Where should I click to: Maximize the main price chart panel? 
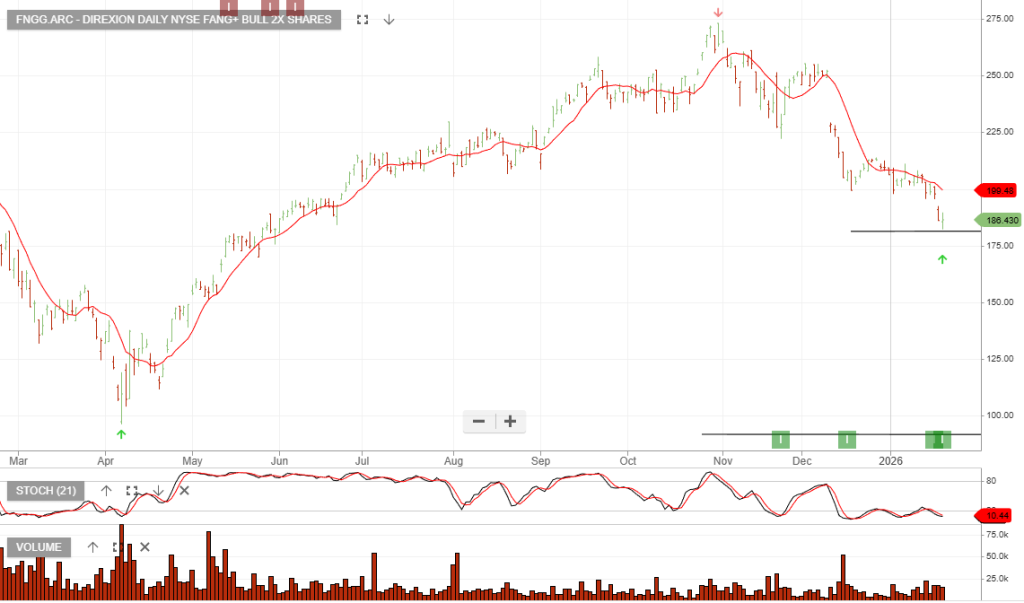click(362, 19)
